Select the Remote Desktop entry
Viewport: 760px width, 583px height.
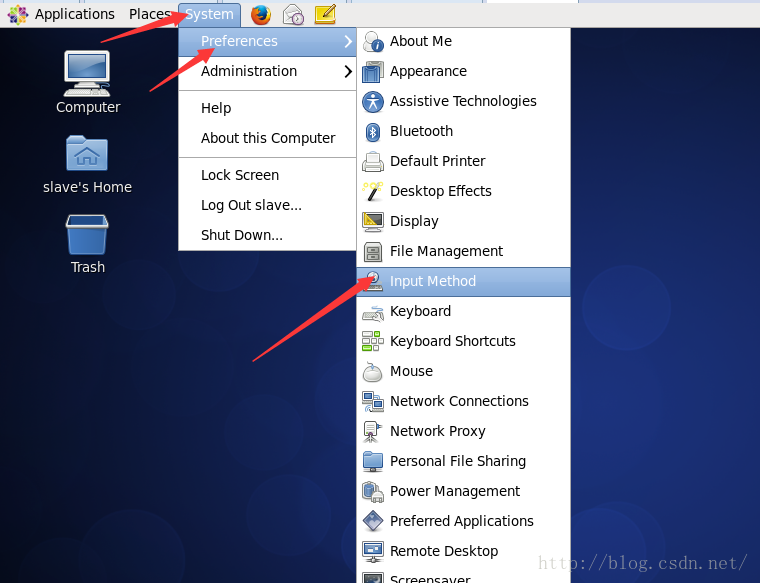(x=463, y=551)
